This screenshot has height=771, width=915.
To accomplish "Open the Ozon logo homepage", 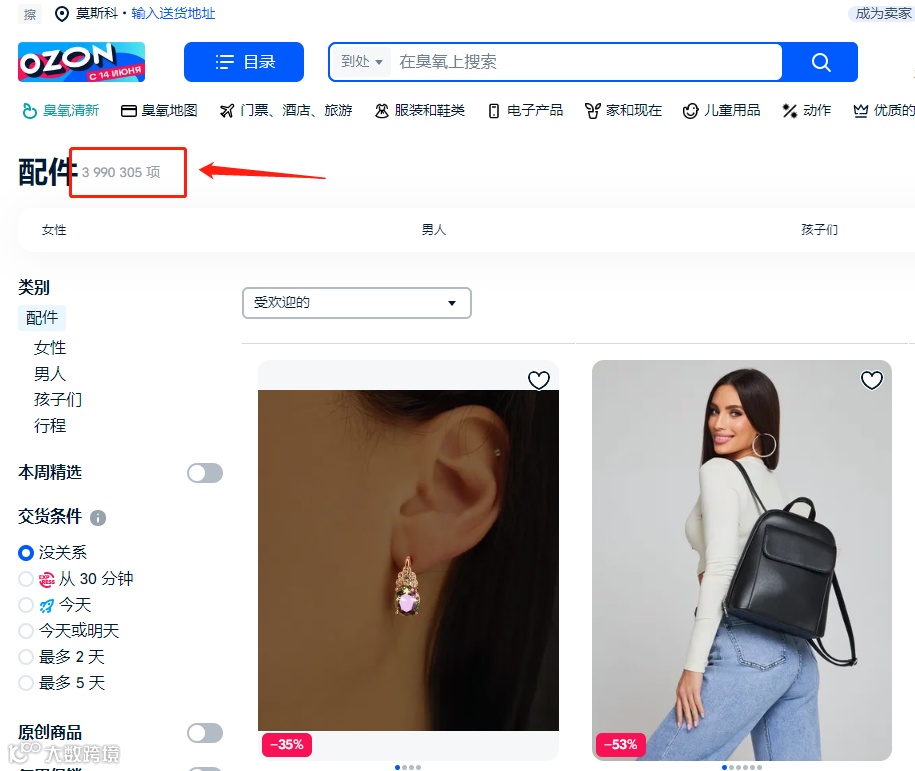I will click(81, 62).
